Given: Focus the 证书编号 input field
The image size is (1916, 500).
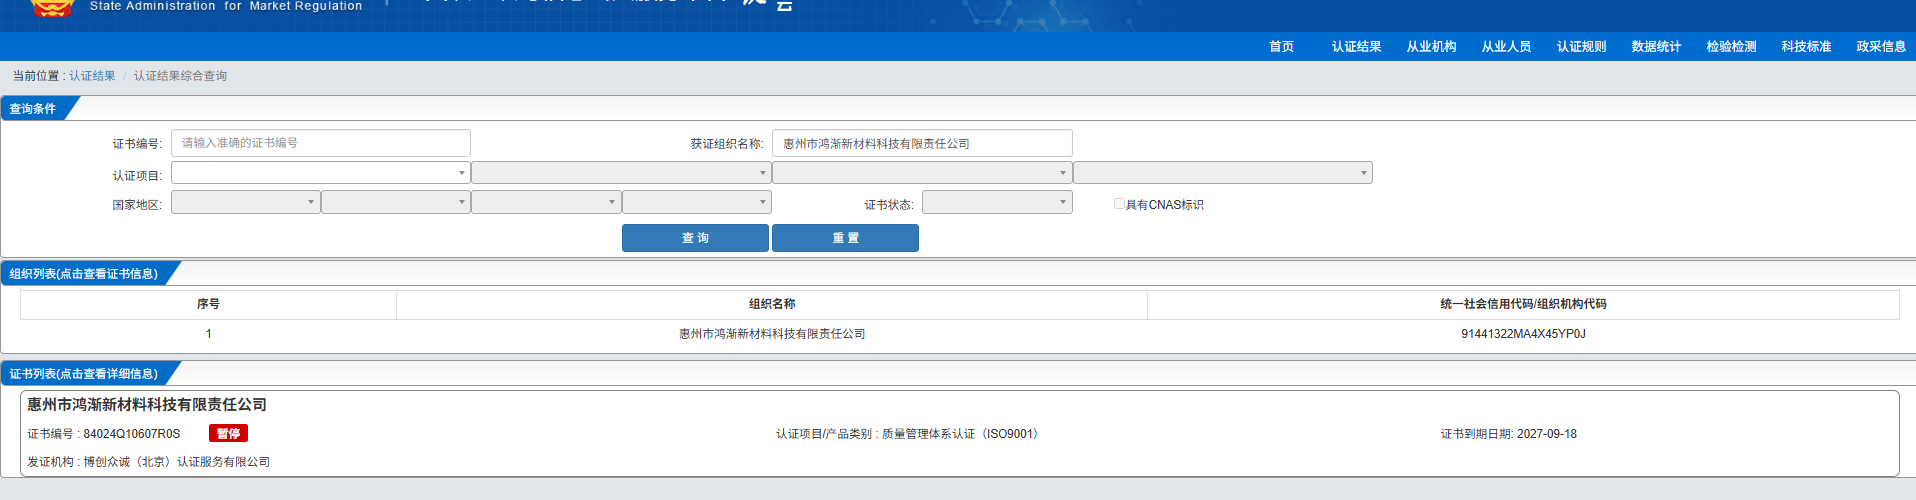Looking at the screenshot, I should click(x=320, y=143).
